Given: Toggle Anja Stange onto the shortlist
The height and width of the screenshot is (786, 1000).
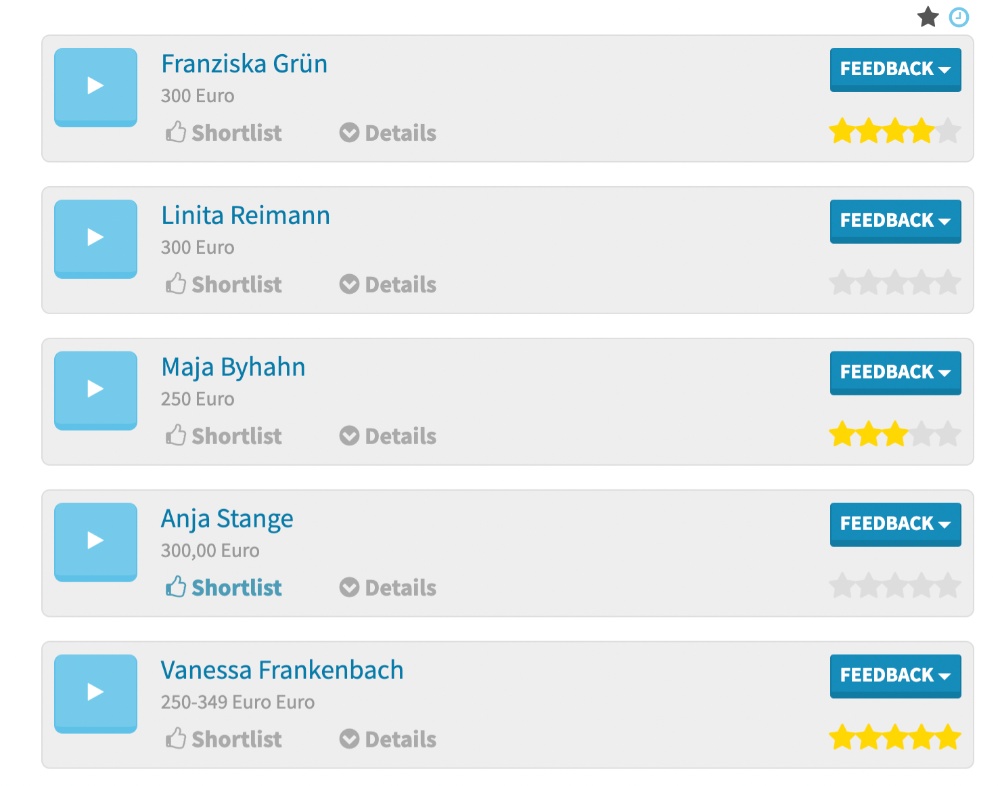Looking at the screenshot, I should [222, 587].
